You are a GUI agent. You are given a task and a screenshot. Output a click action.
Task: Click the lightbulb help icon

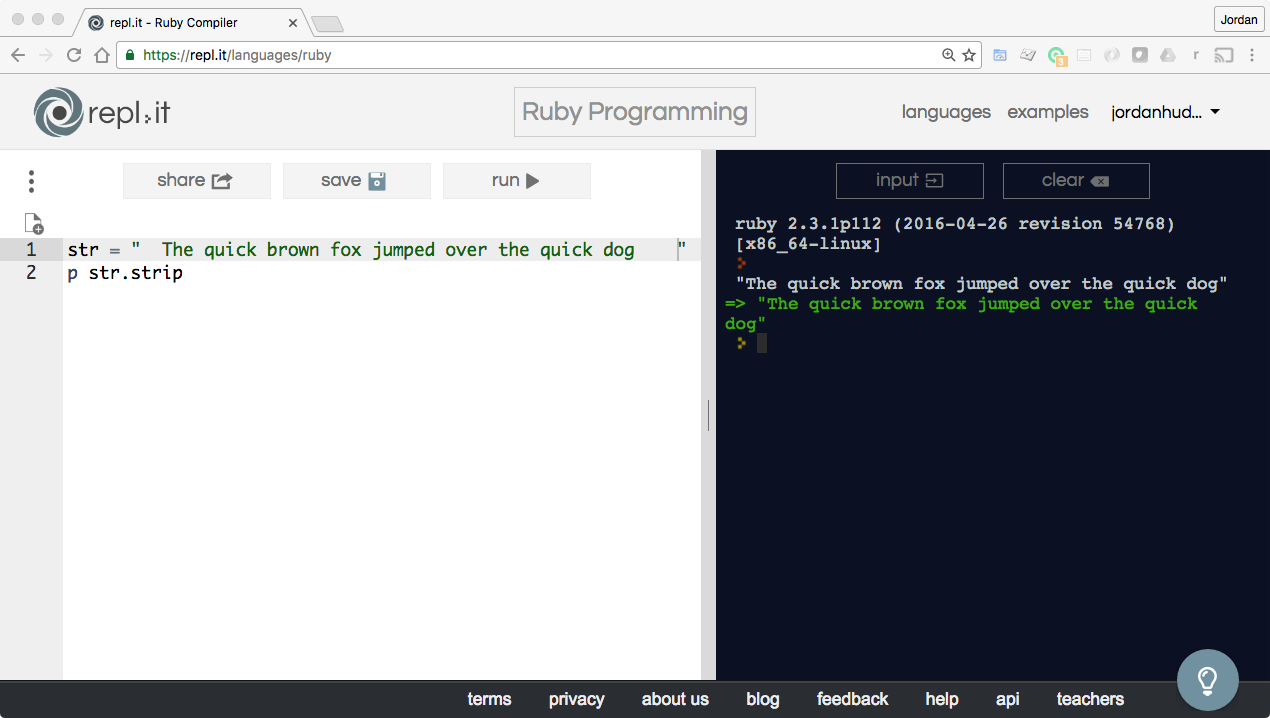pyautogui.click(x=1208, y=680)
